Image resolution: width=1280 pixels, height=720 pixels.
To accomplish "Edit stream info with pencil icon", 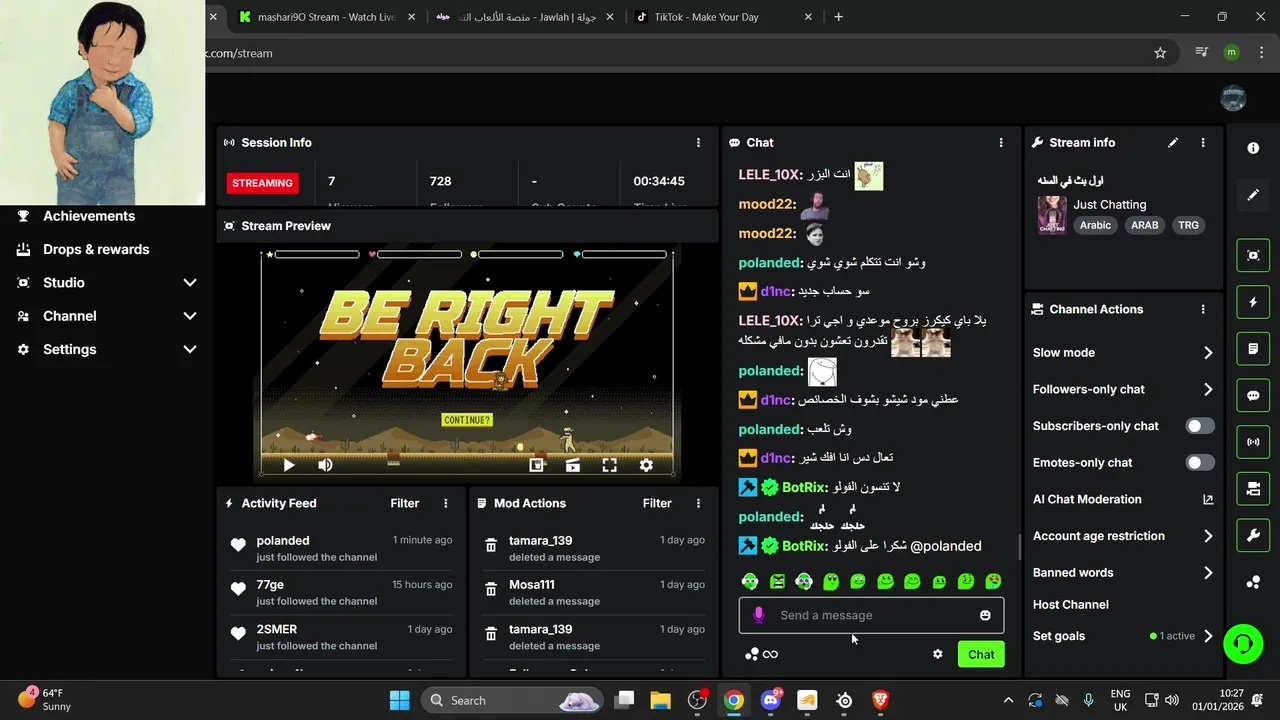I will (1173, 143).
